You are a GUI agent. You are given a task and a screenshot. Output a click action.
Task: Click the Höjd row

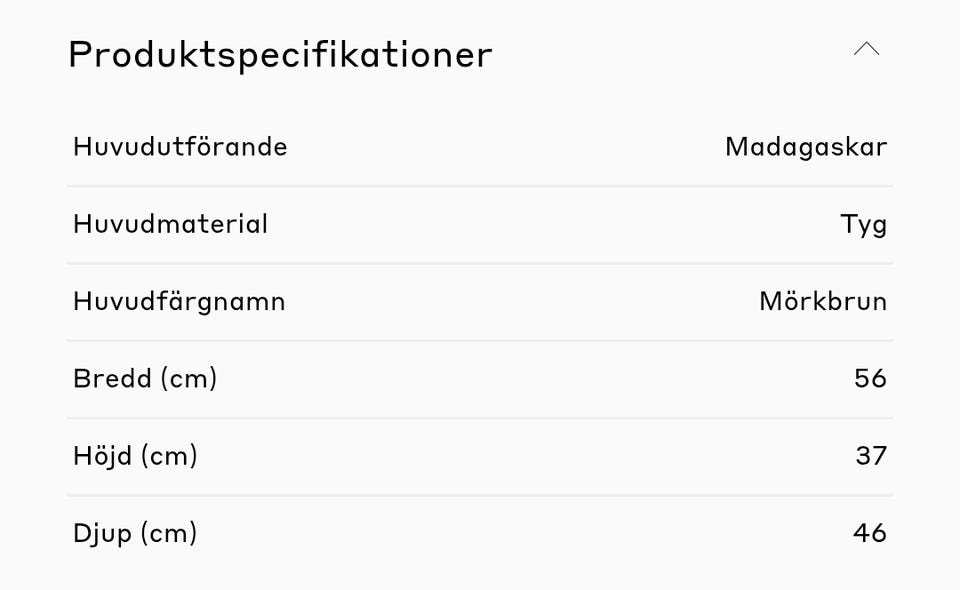point(480,456)
